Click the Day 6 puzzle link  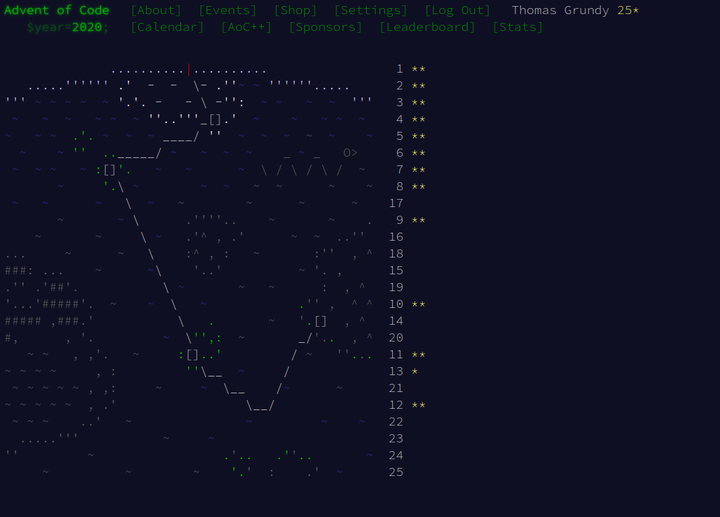click(x=399, y=153)
